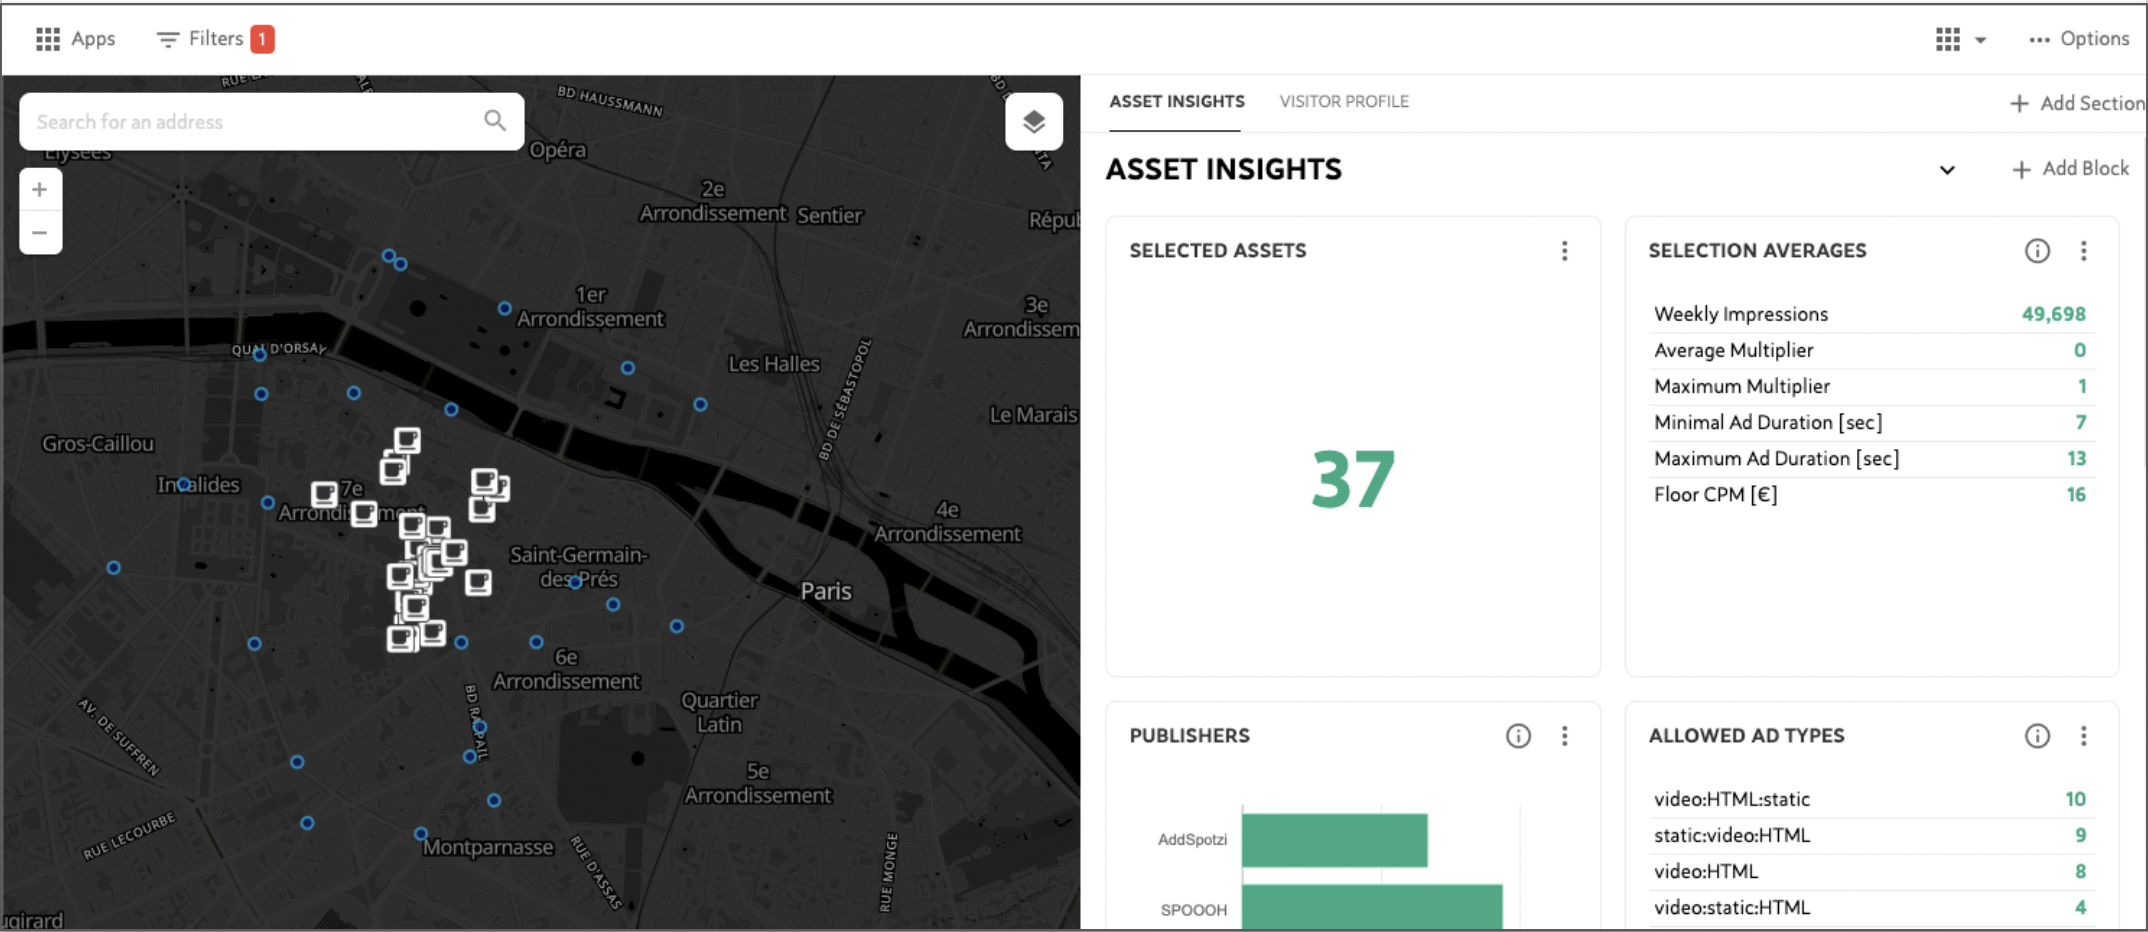Click Maximum Ad Duration row
The height and width of the screenshot is (932, 2148).
point(1870,458)
